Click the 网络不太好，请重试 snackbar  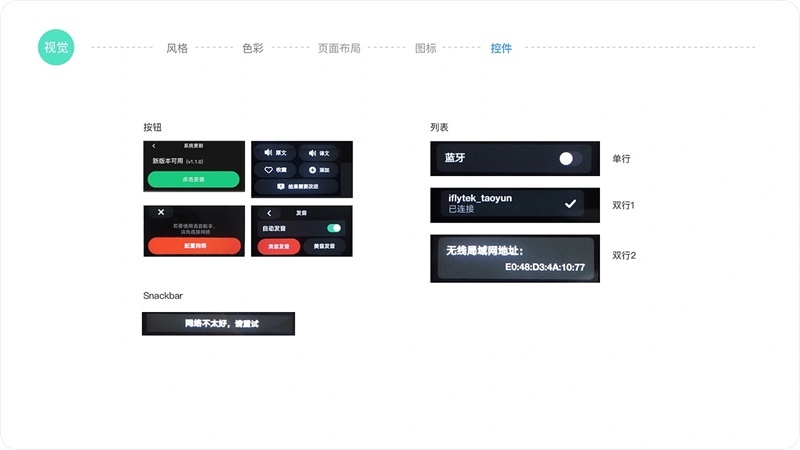pyautogui.click(x=218, y=323)
